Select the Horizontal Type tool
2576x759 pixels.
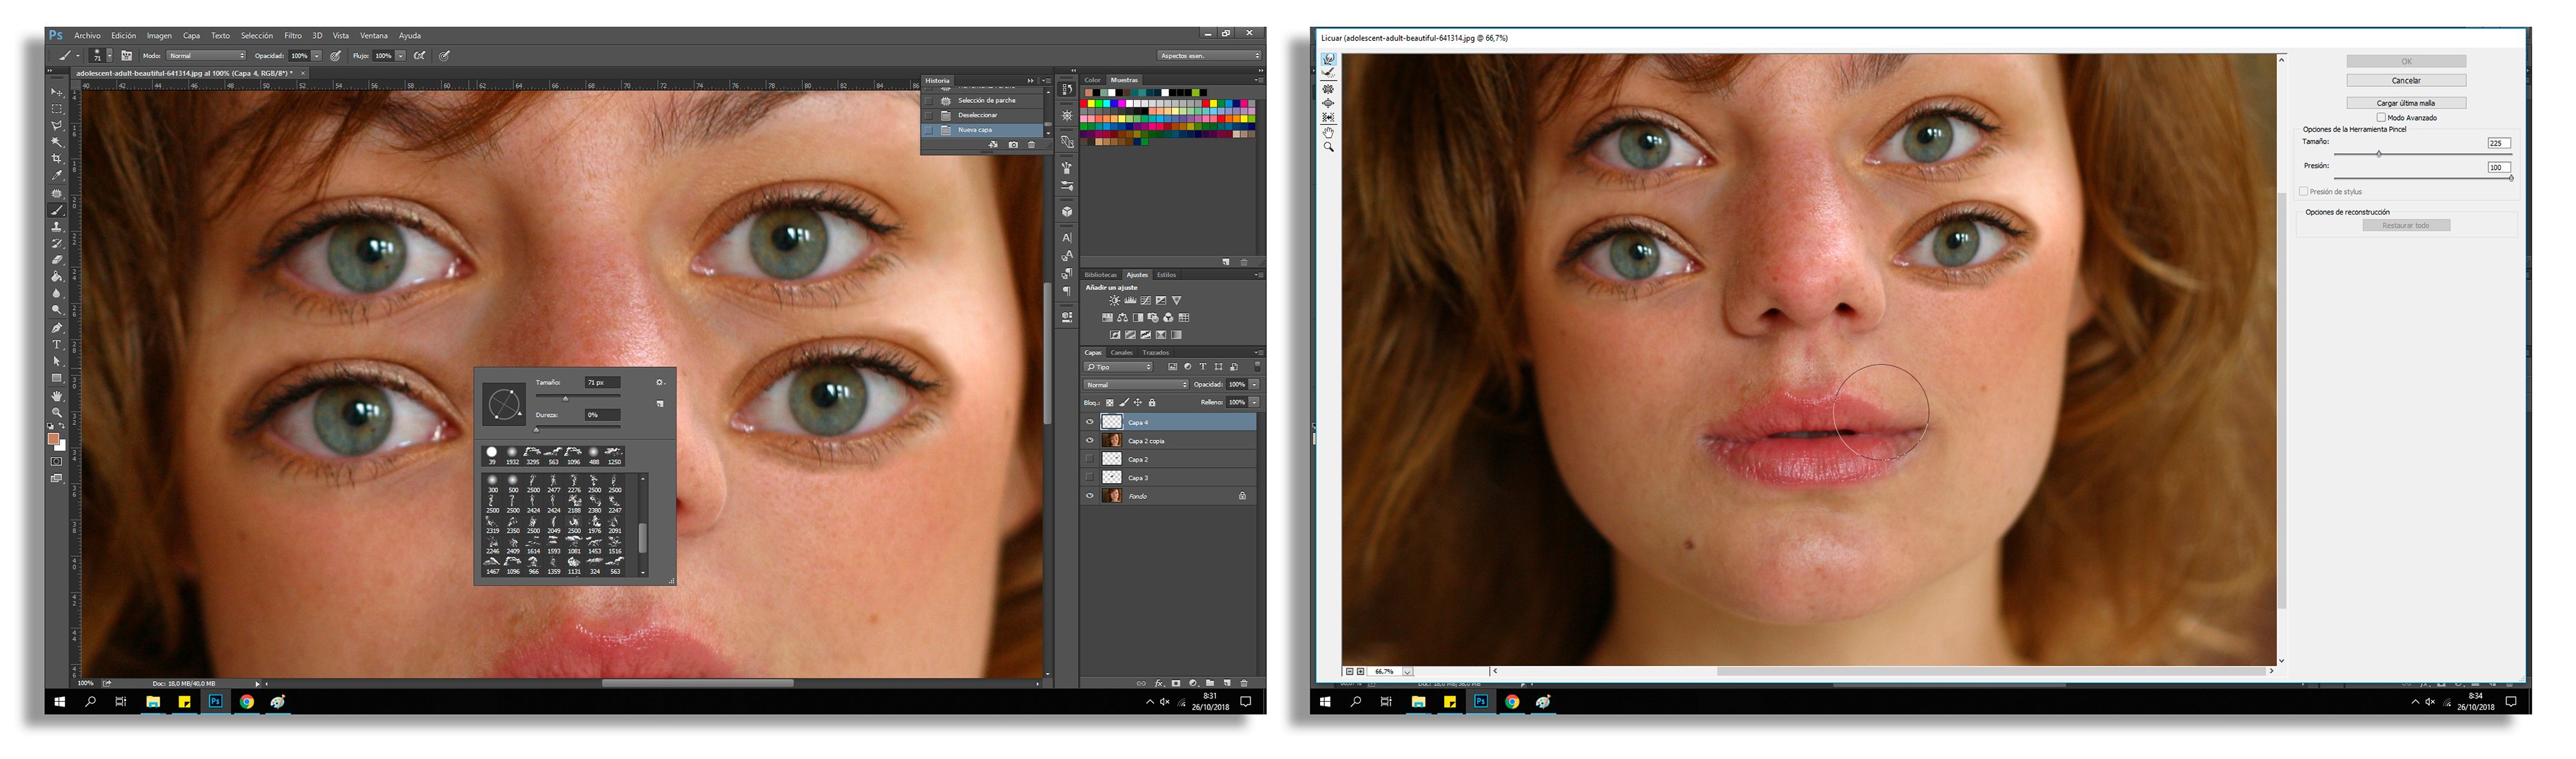coord(57,344)
